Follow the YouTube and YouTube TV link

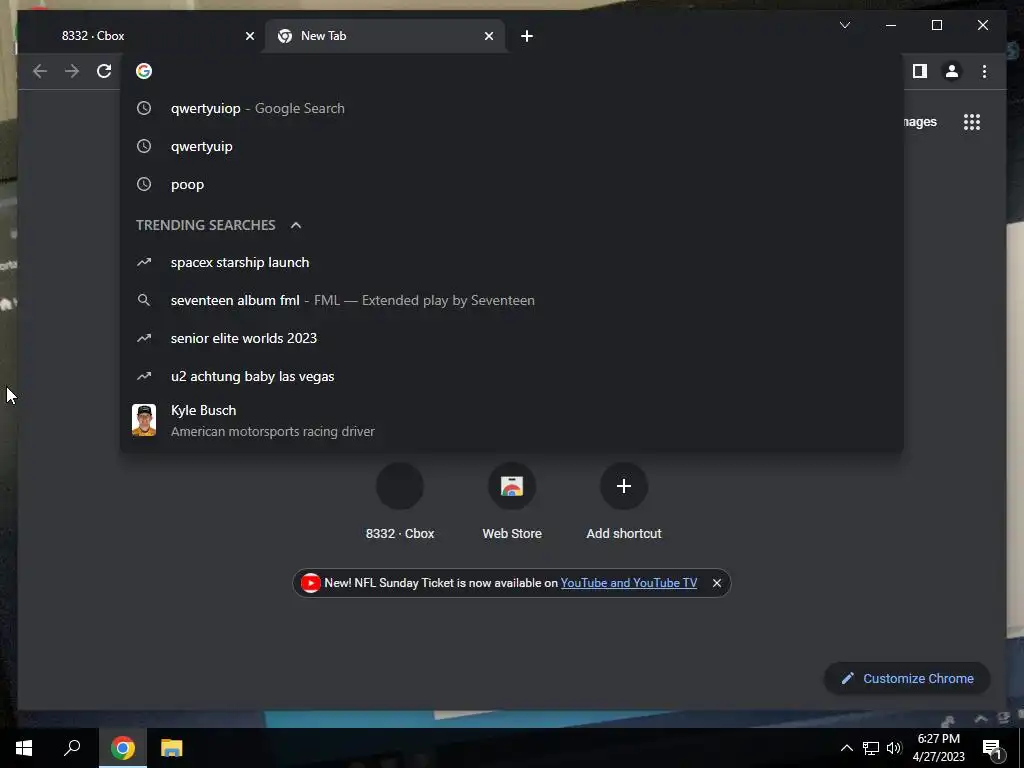click(x=629, y=583)
